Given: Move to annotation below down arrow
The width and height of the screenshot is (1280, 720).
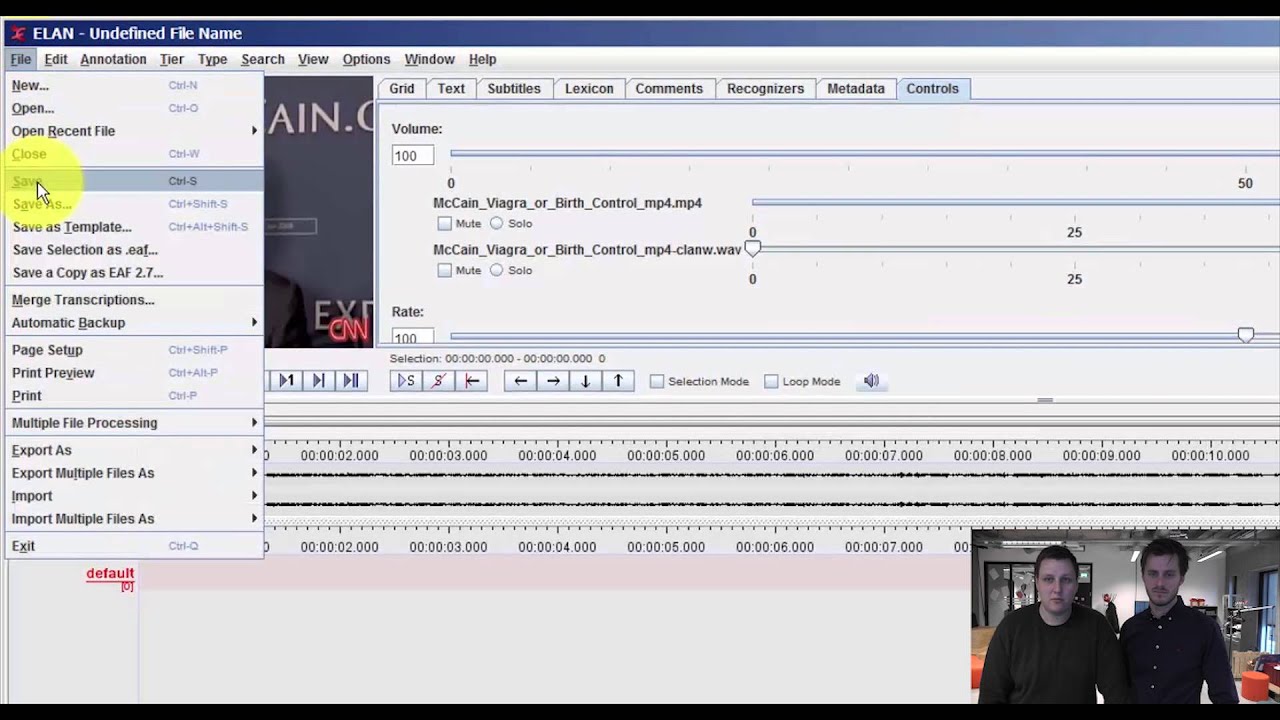Looking at the screenshot, I should point(585,381).
